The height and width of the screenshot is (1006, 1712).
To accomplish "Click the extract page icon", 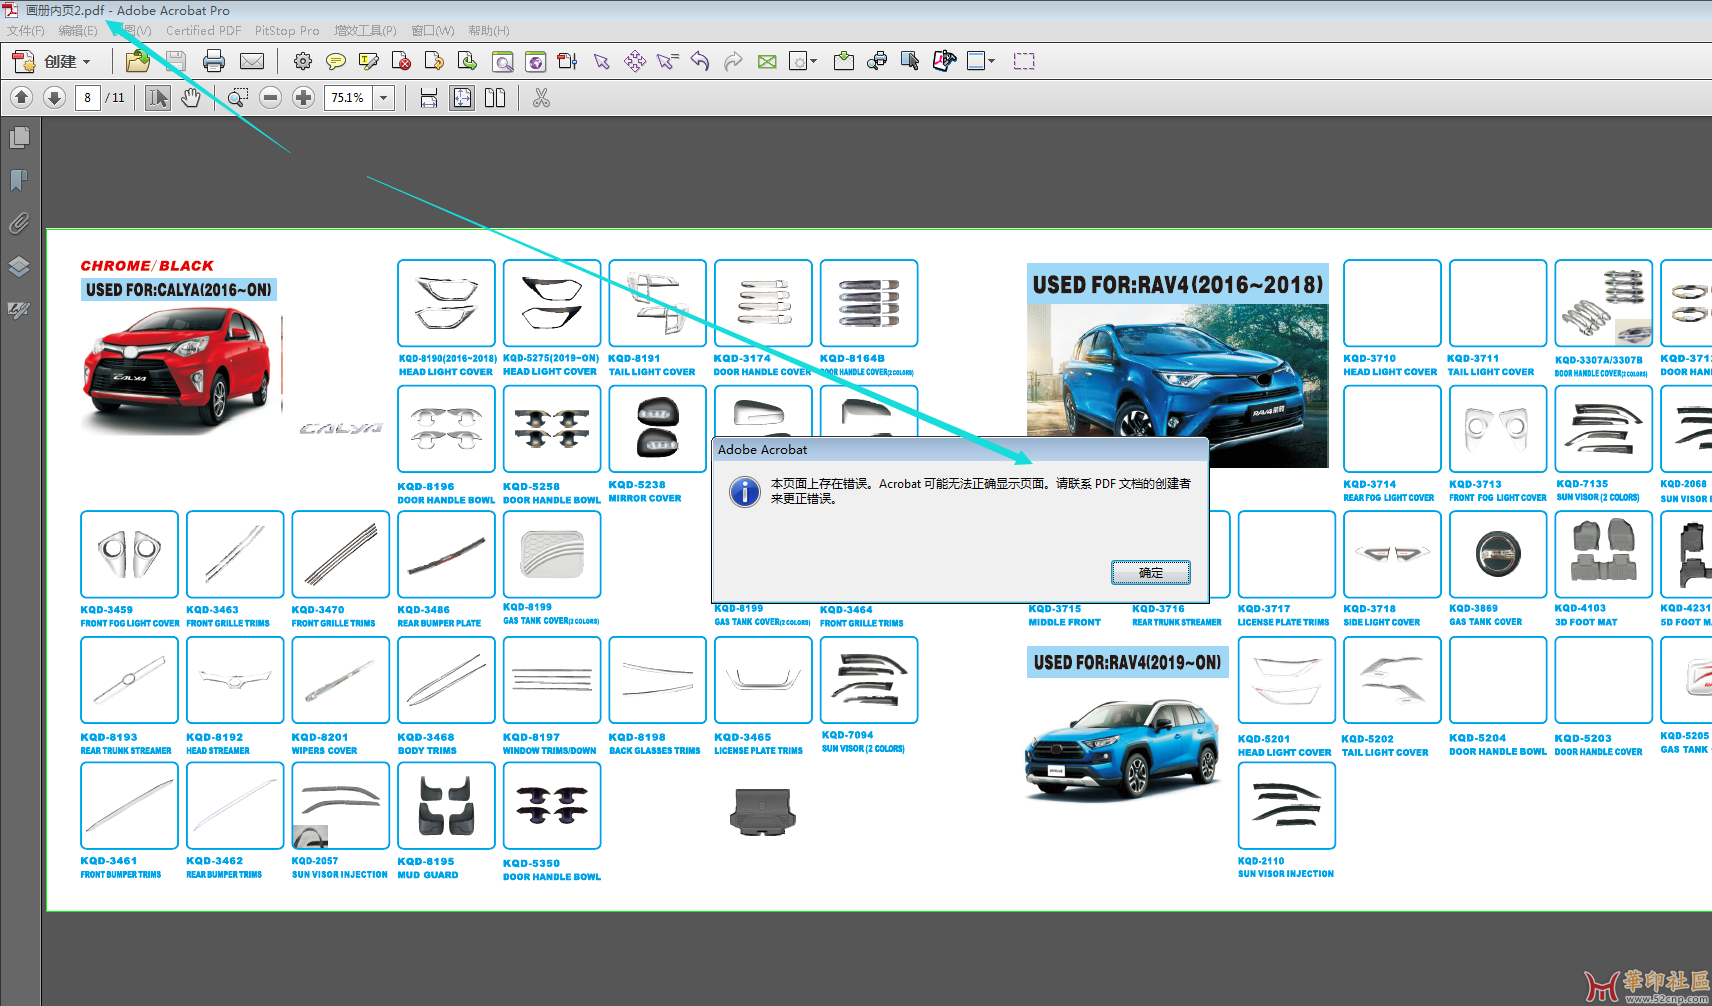I will point(467,62).
